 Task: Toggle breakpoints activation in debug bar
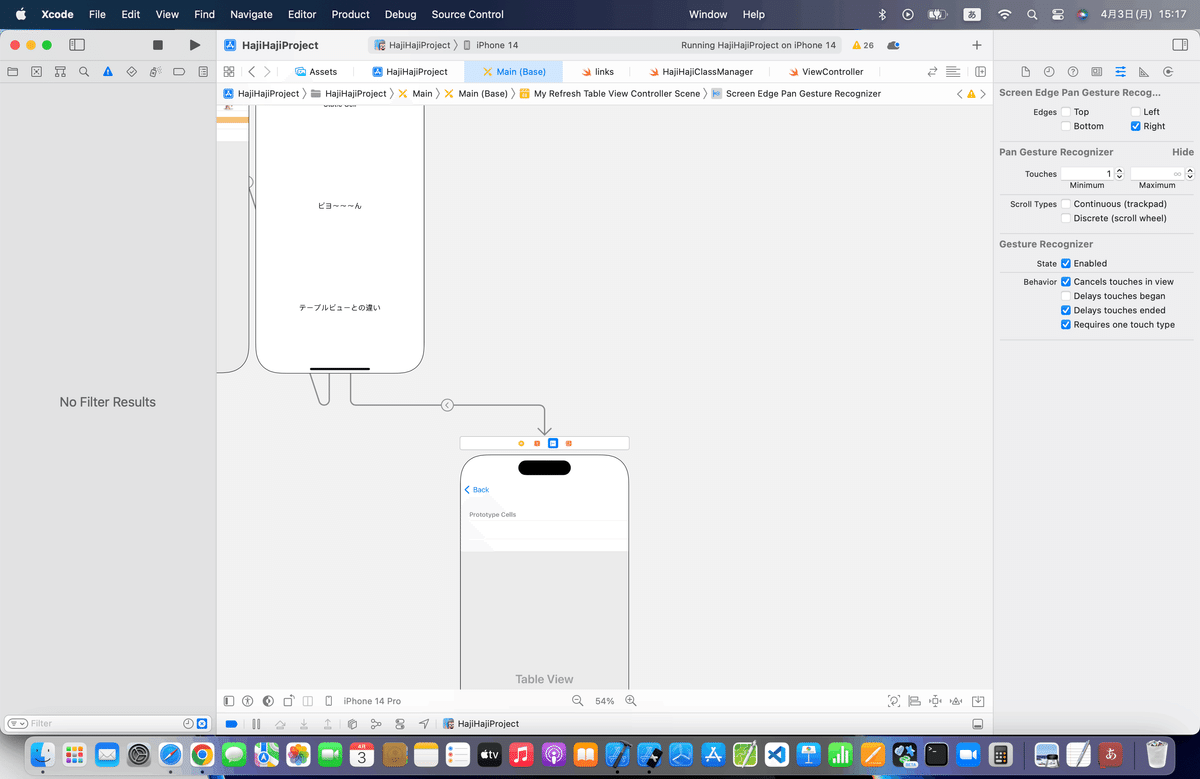tap(231, 724)
